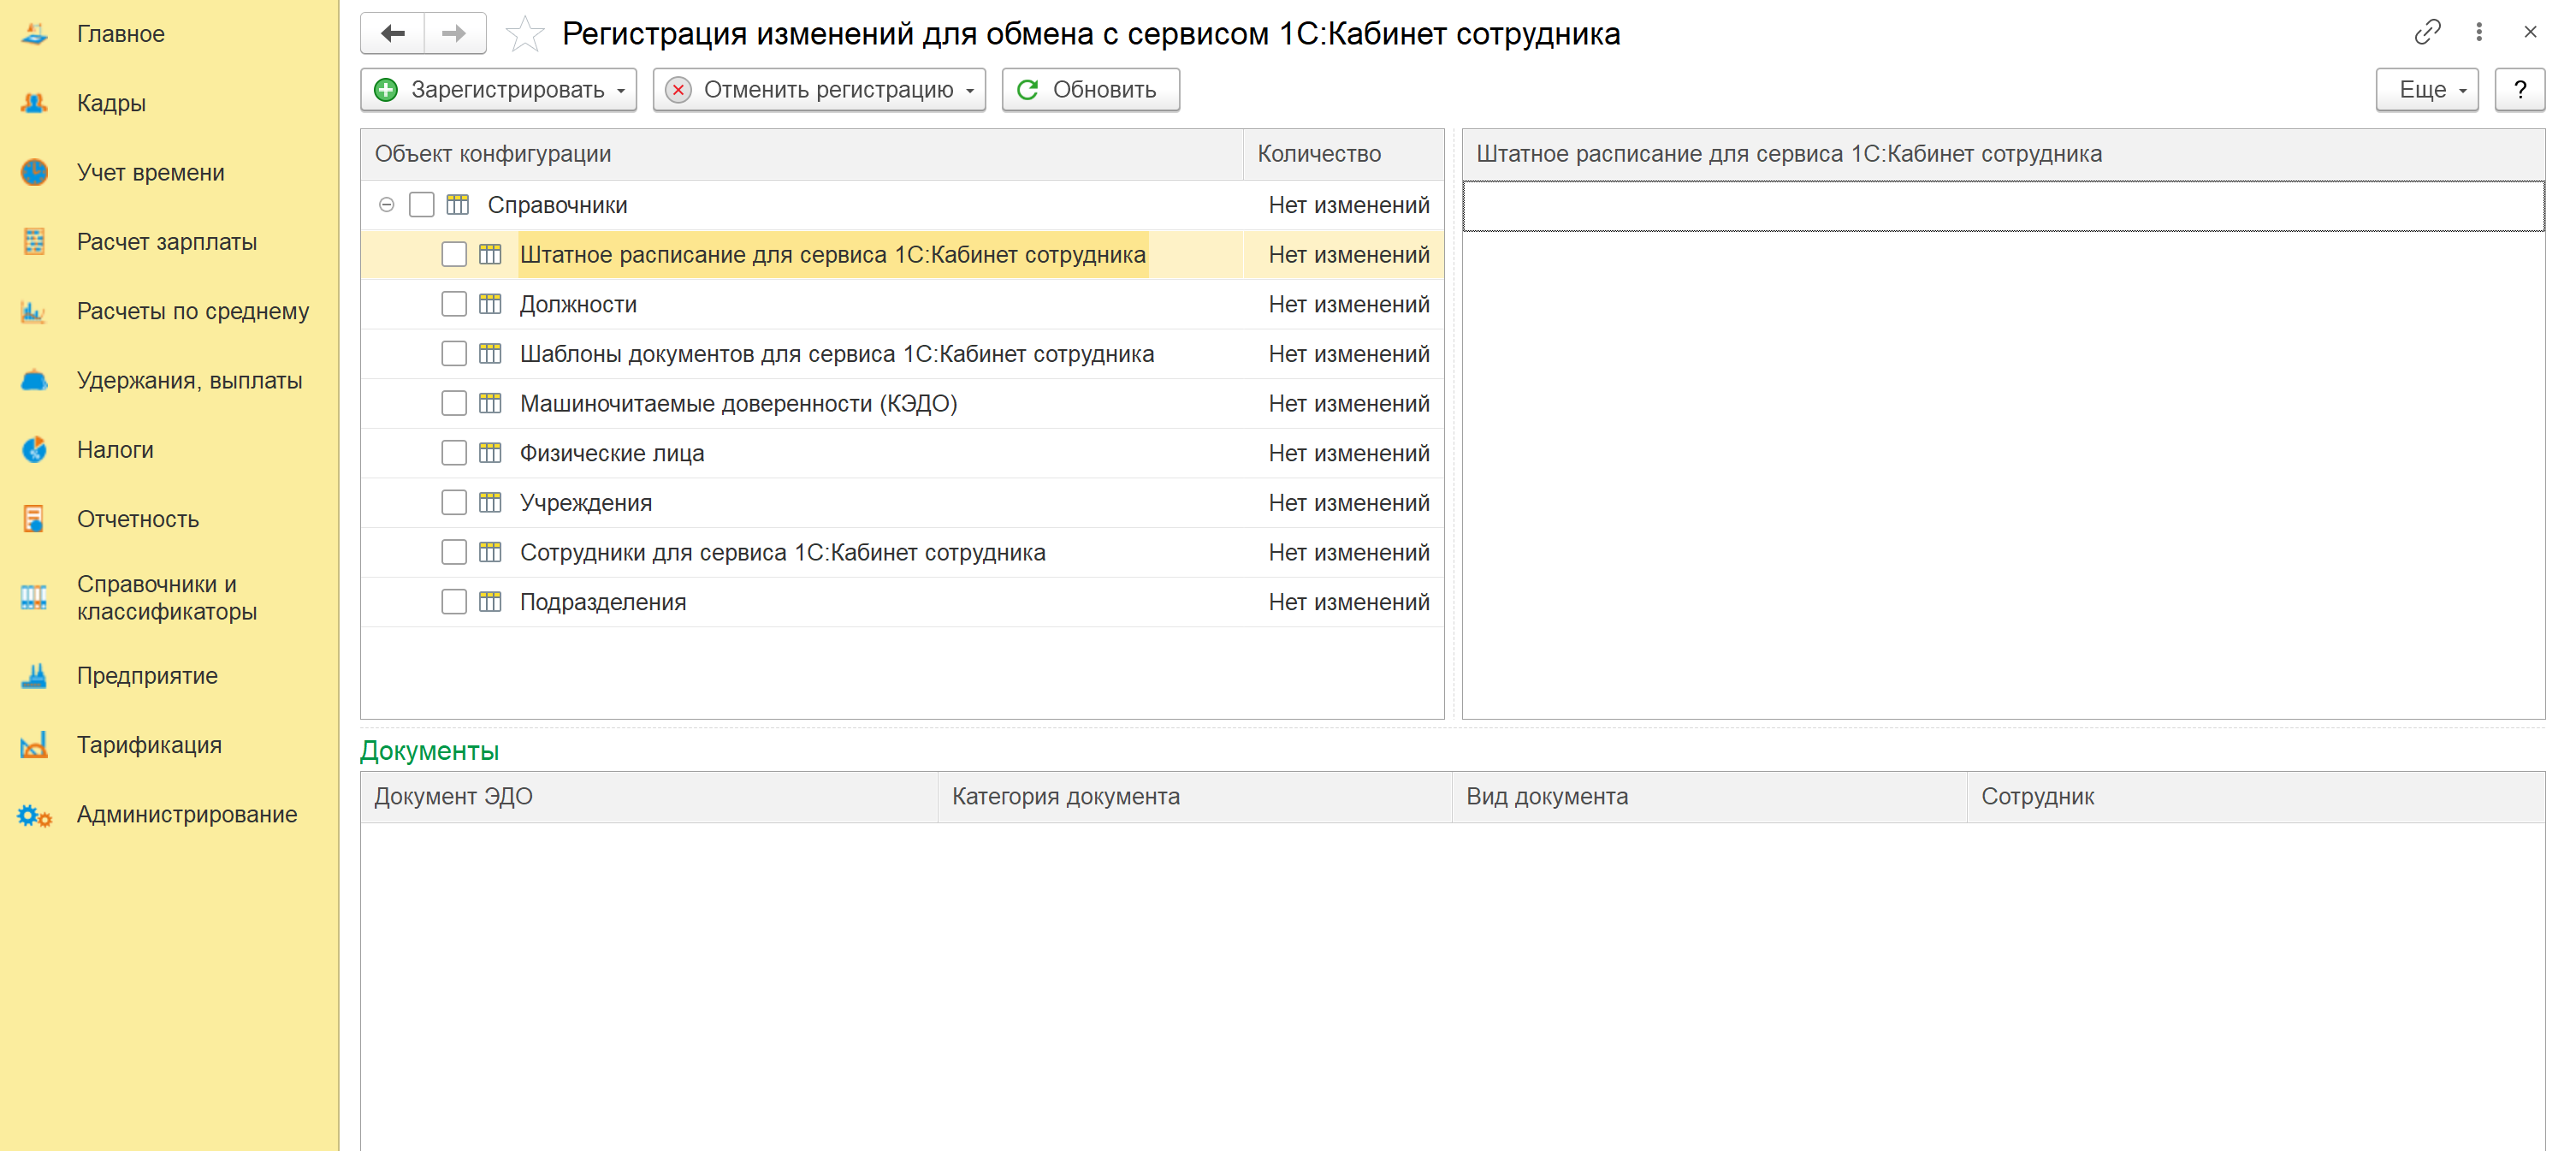
Task: Click the Расчет зарплаты calculator icon
Action: 34,242
